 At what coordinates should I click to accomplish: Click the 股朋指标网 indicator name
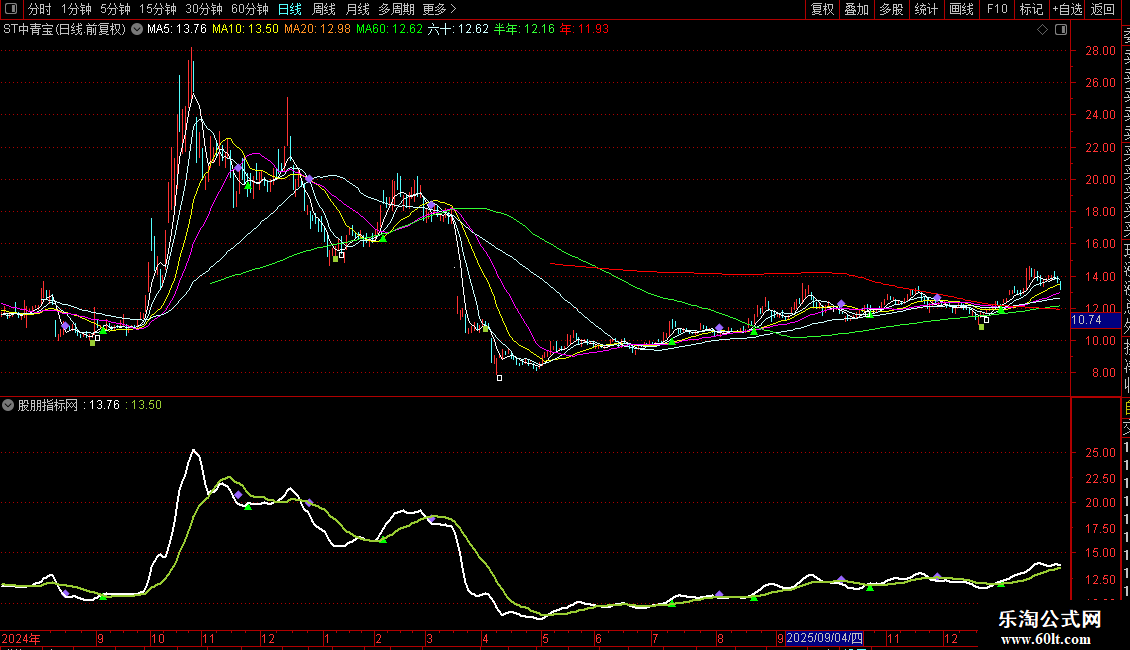click(48, 405)
